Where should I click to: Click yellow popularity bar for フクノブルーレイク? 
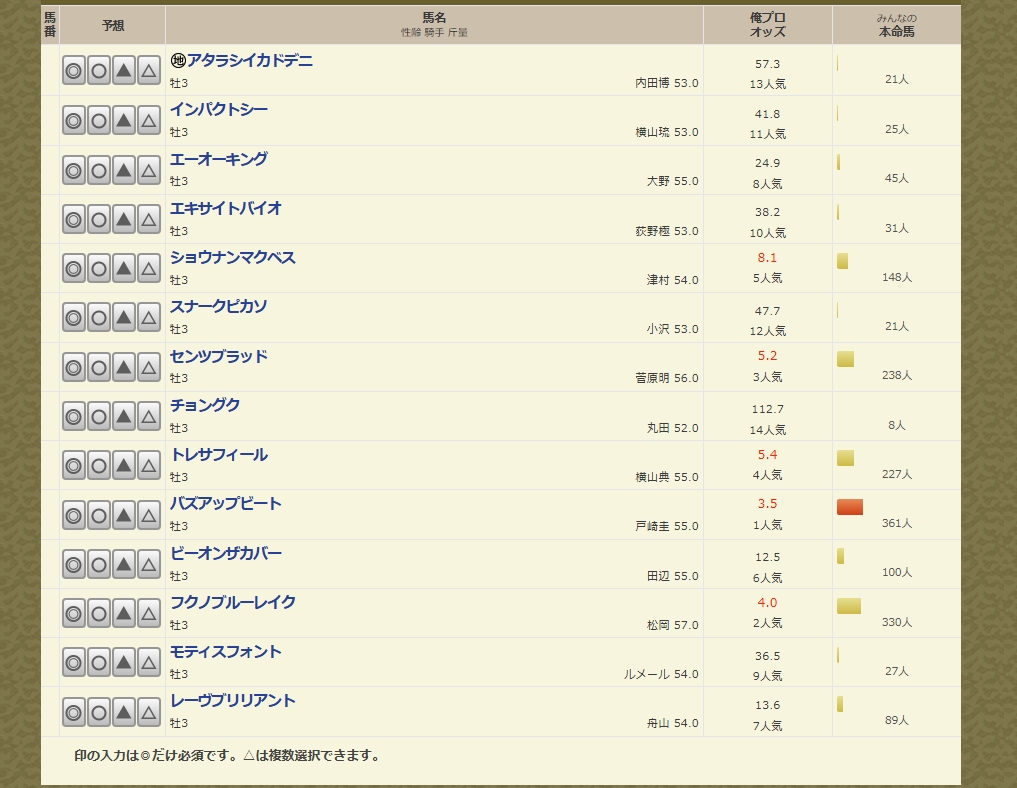click(x=849, y=606)
